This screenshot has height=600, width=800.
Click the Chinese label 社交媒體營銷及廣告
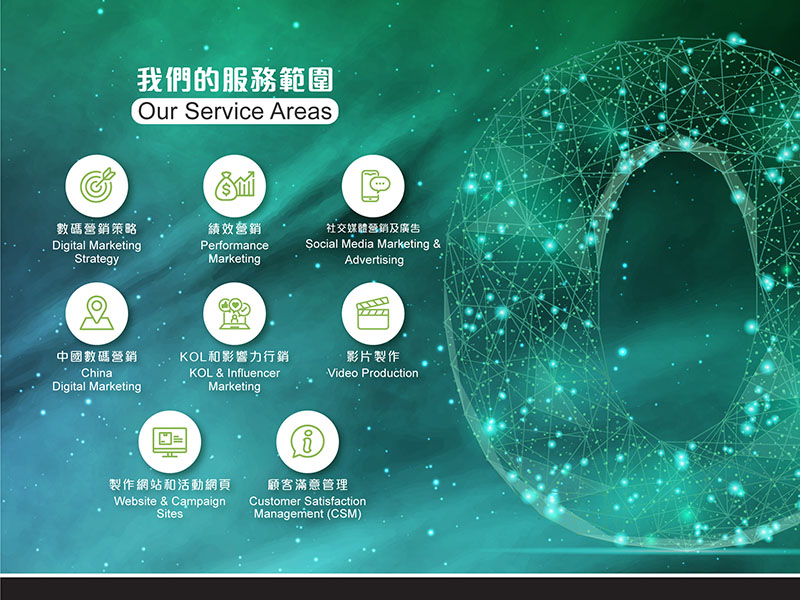(x=373, y=228)
